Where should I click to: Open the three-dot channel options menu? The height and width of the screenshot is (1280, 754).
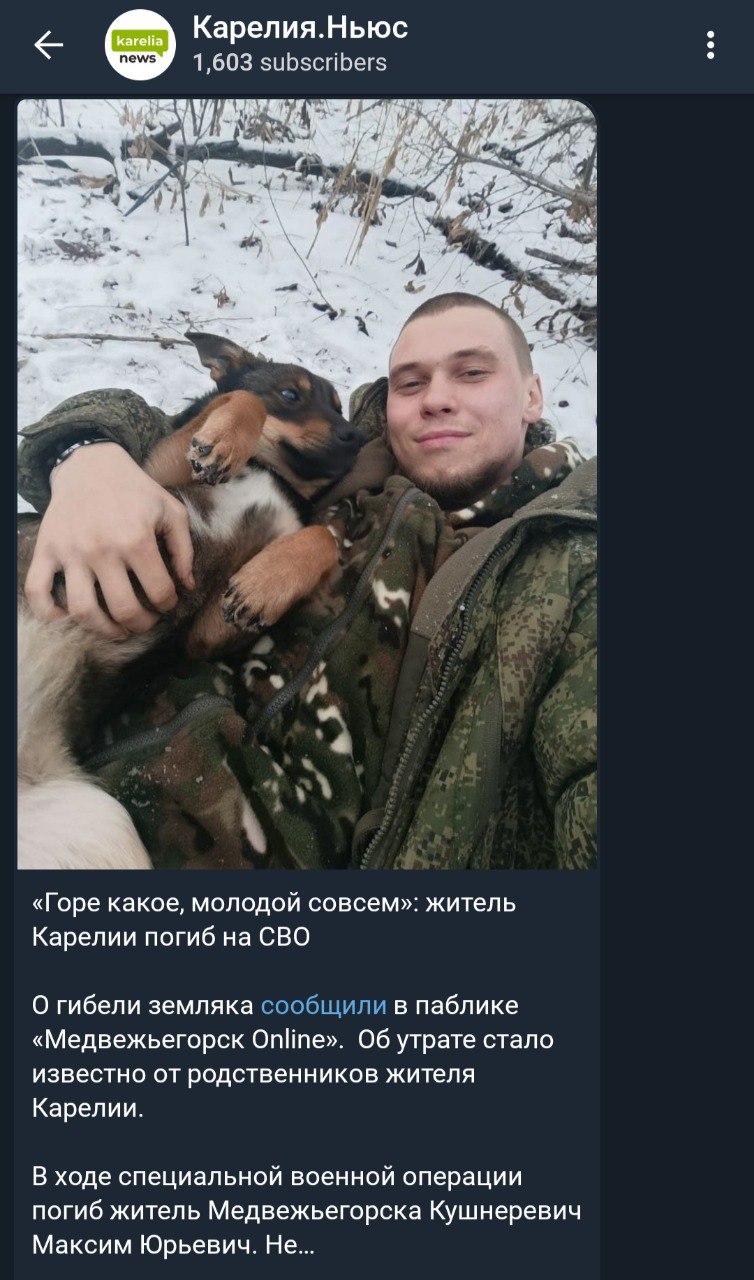710,45
